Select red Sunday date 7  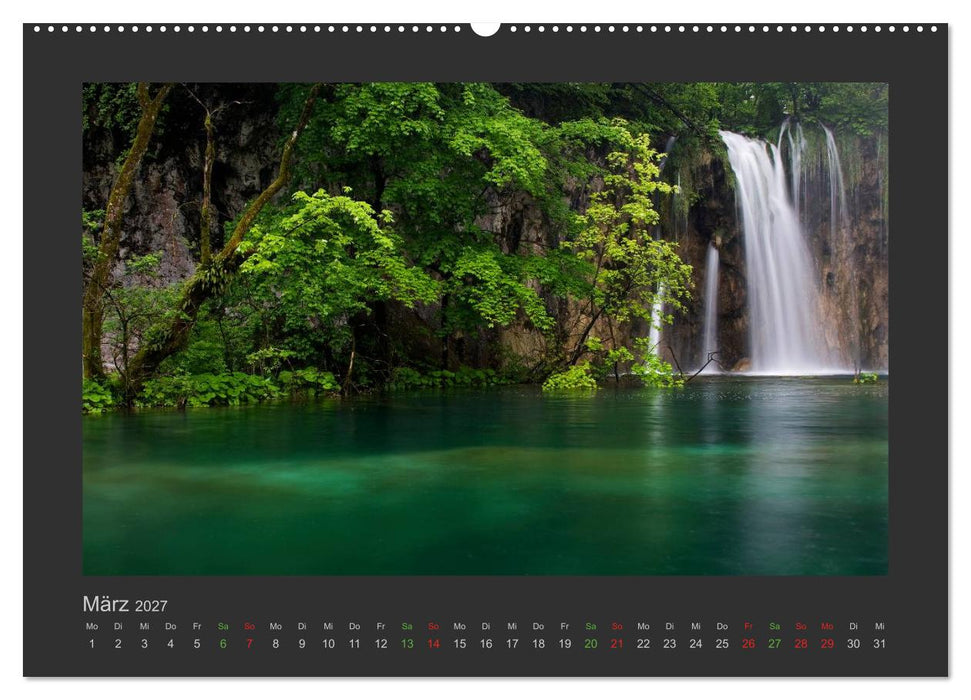tap(250, 644)
